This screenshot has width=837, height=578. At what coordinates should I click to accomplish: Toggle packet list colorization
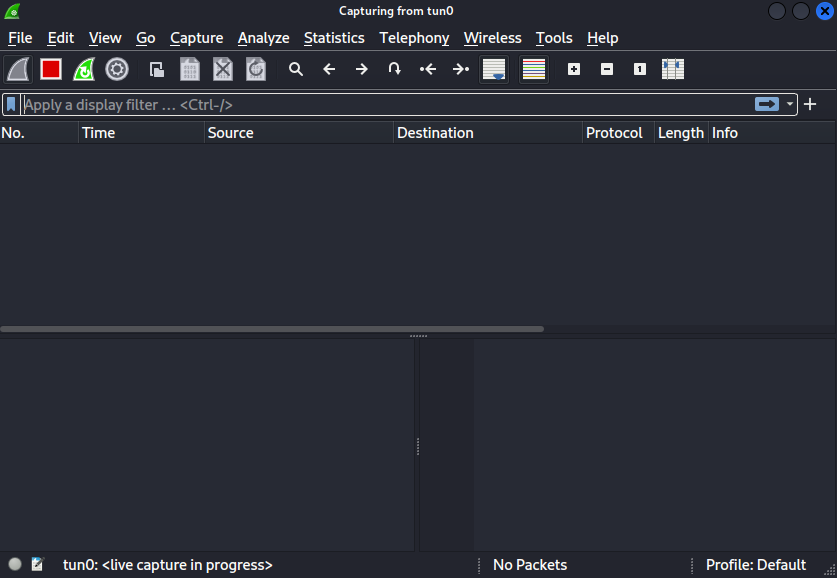534,69
